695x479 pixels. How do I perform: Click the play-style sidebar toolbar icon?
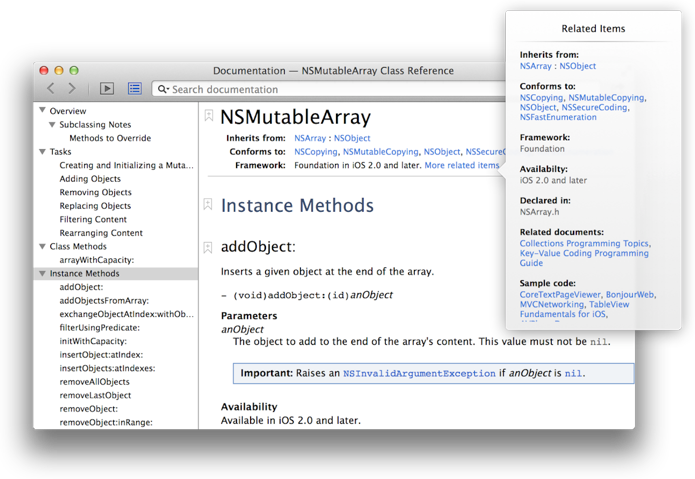(106, 89)
